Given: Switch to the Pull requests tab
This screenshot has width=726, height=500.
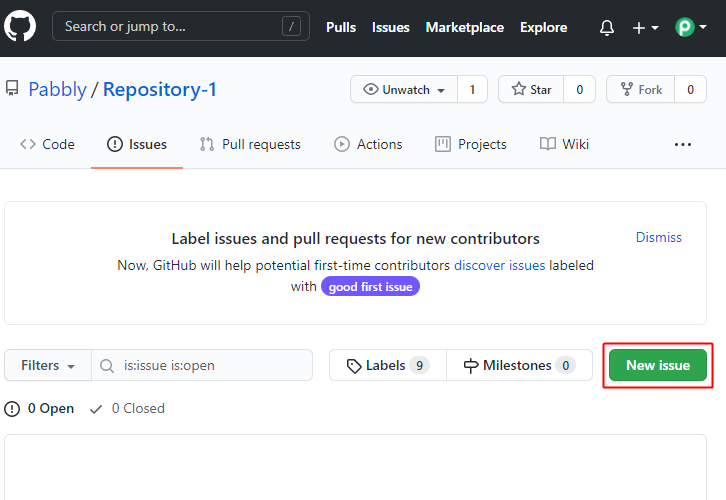Looking at the screenshot, I should pyautogui.click(x=250, y=144).
